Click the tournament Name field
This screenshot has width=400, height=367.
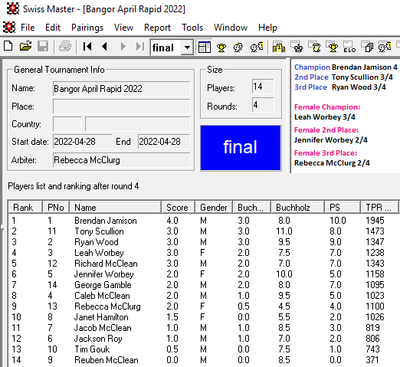pyautogui.click(x=122, y=89)
